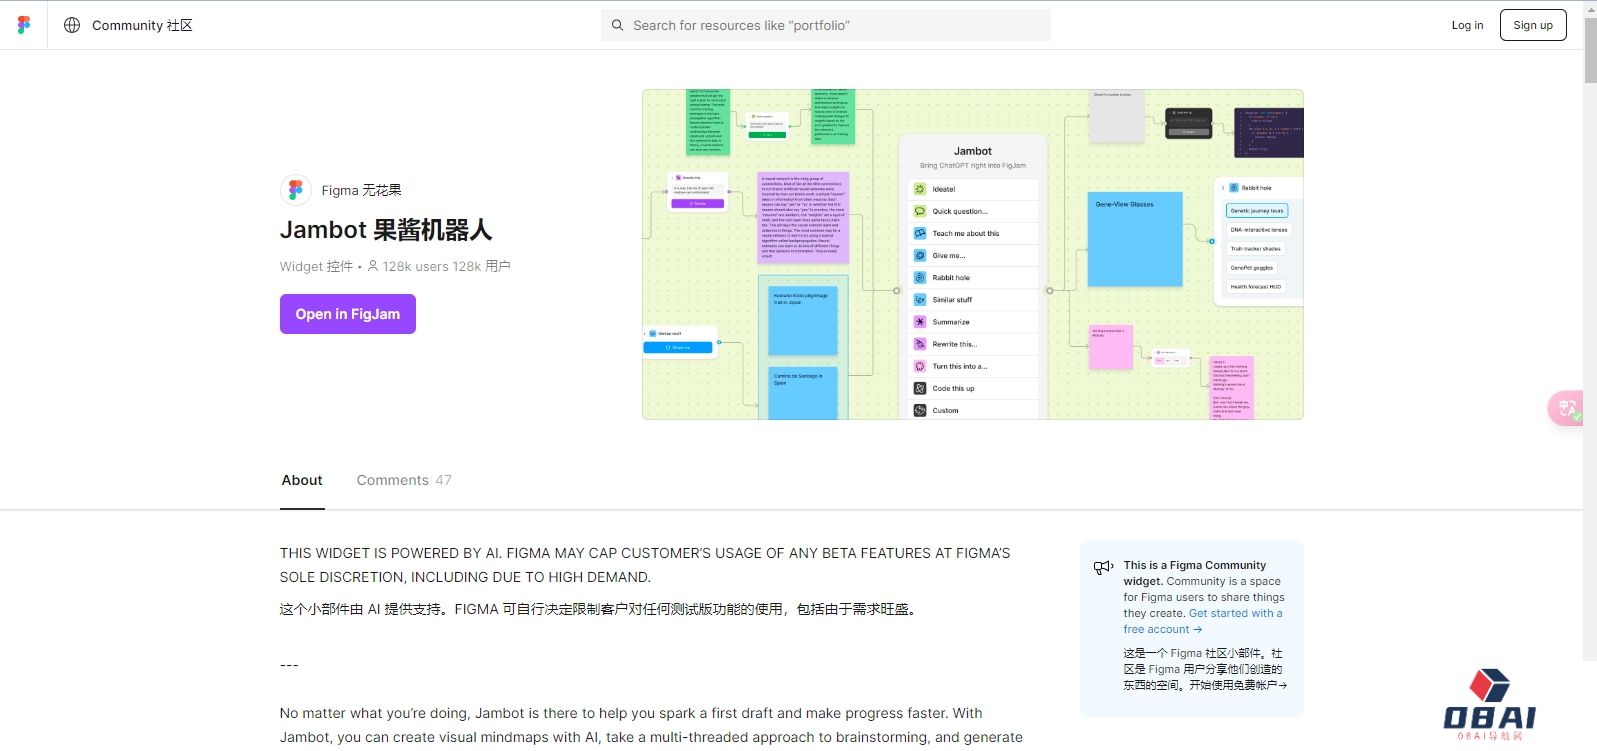Click the Community globe icon
1597x751 pixels.
[x=72, y=25]
